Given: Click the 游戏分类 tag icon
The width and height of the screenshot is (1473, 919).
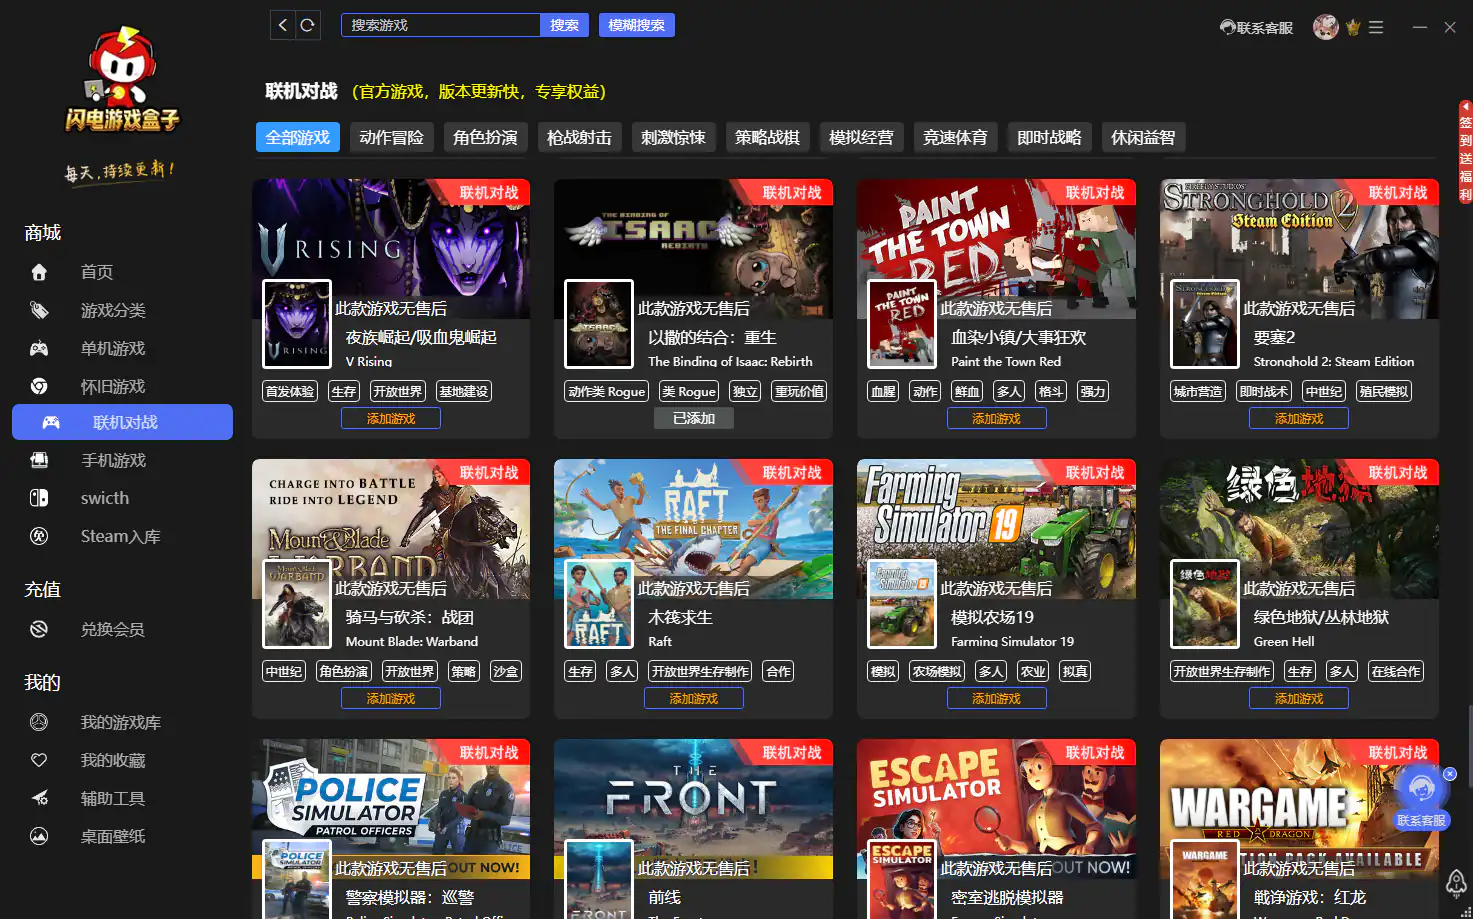Looking at the screenshot, I should 39,310.
